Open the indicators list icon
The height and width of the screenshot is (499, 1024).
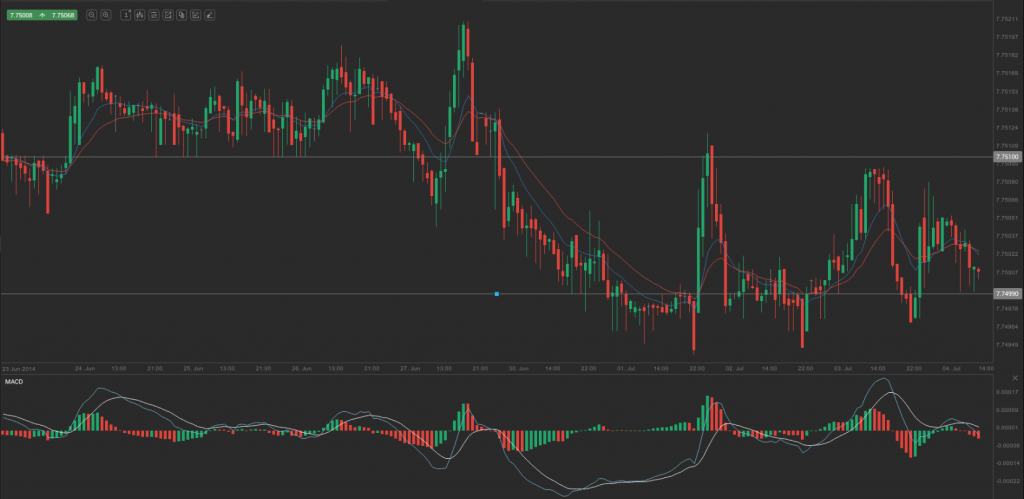point(153,15)
